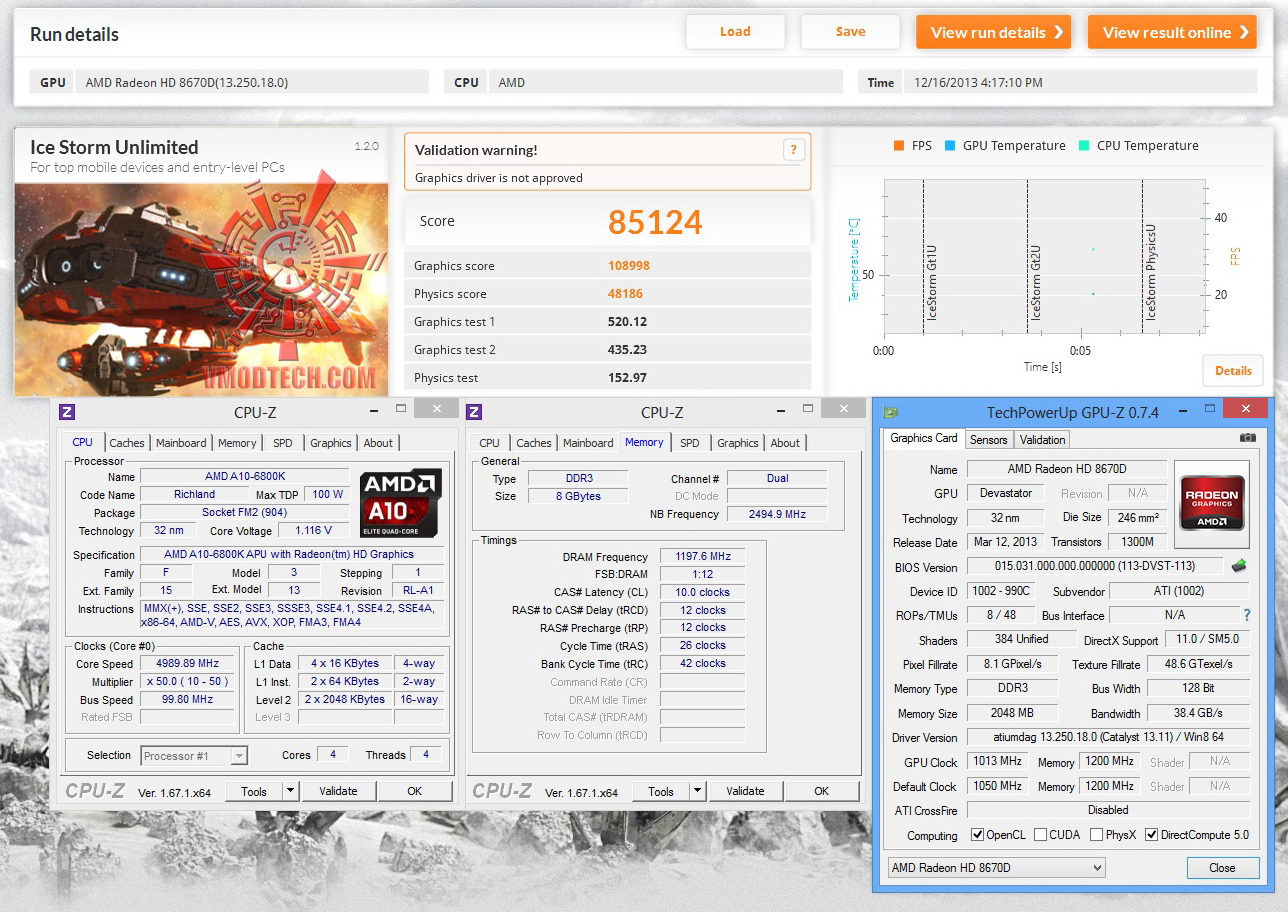The width and height of the screenshot is (1288, 912).
Task: Toggle the DirectCompute 5.0 checkbox
Action: 1152,835
